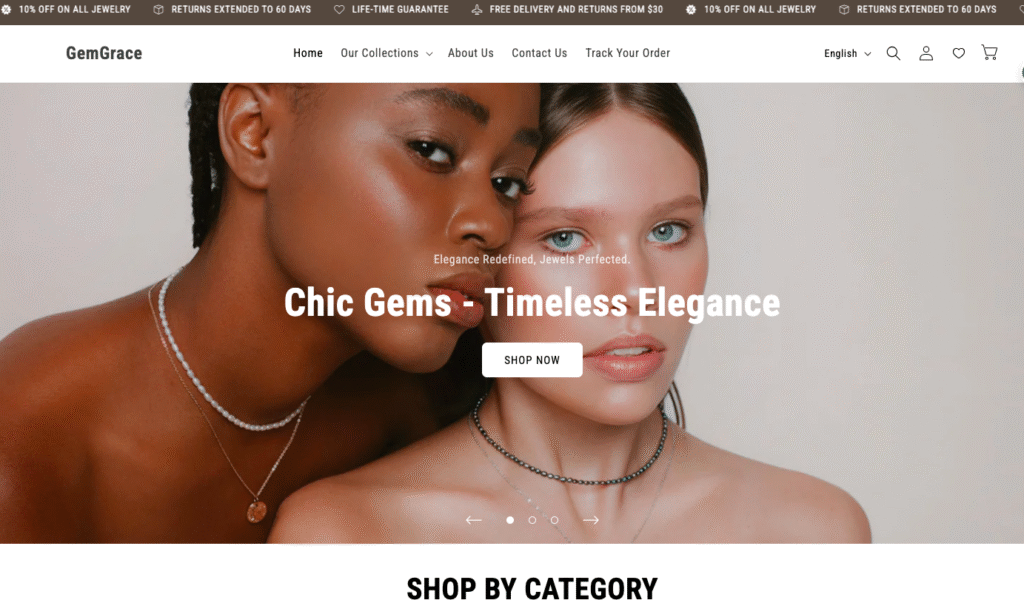The height and width of the screenshot is (600, 1024).
Task: Open the English language selector
Action: point(847,54)
